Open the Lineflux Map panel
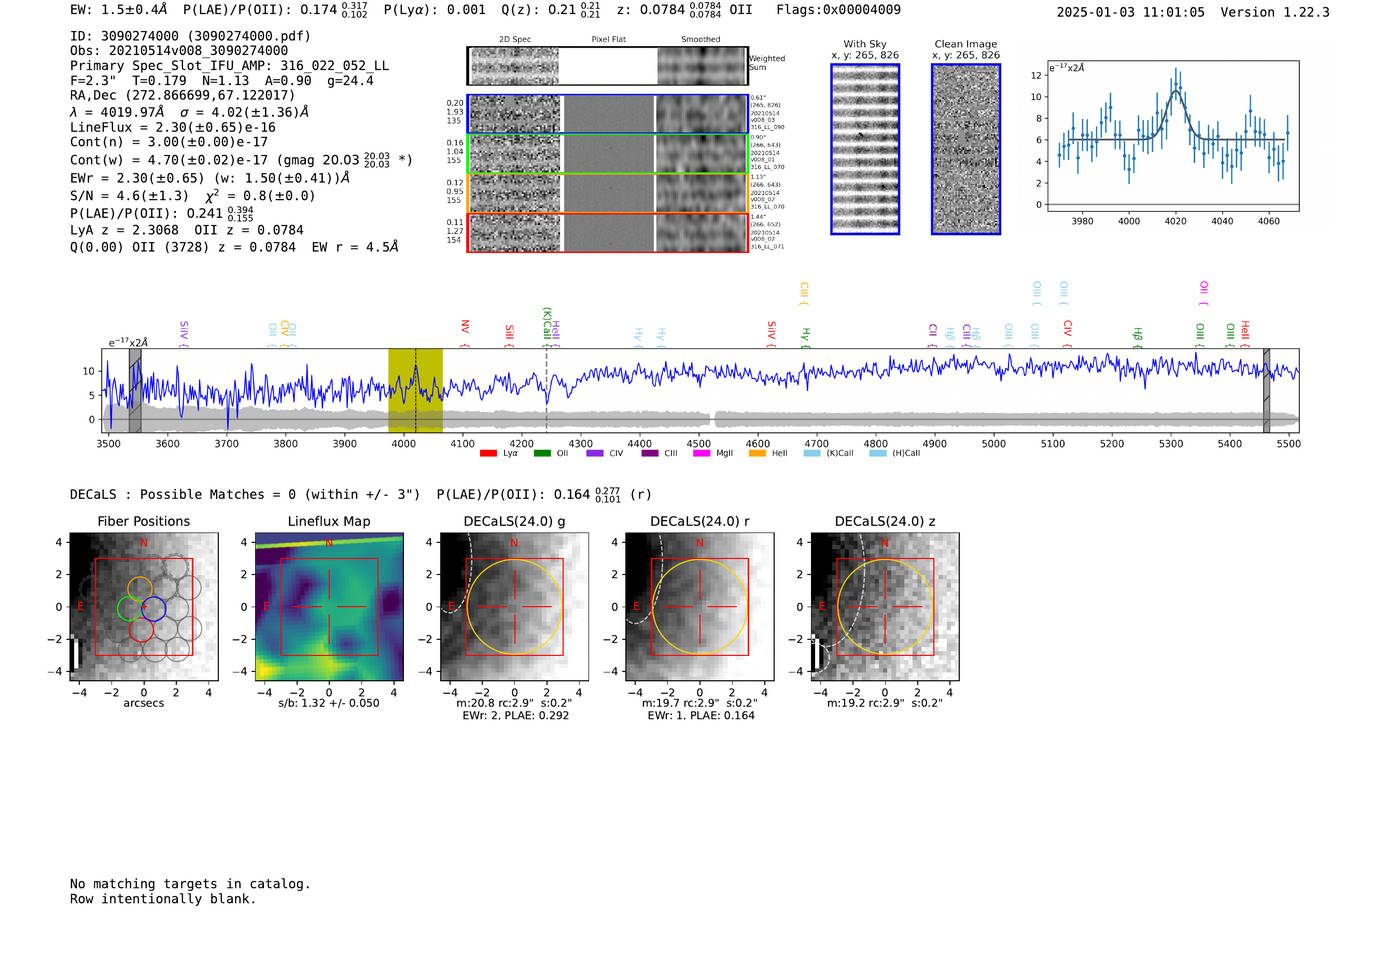Image resolution: width=1400 pixels, height=953 pixels. click(329, 607)
